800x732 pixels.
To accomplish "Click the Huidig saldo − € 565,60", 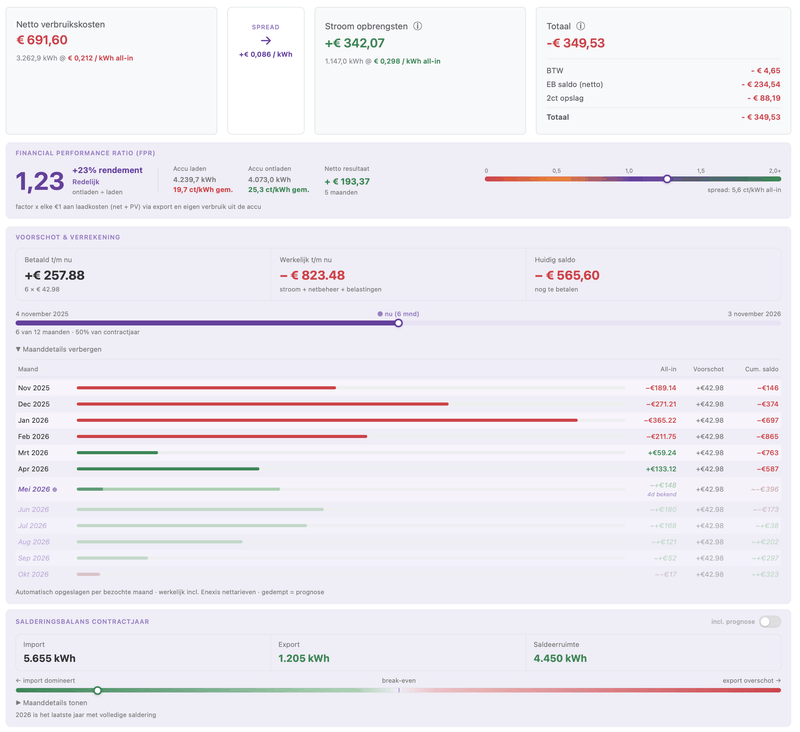I will click(567, 275).
